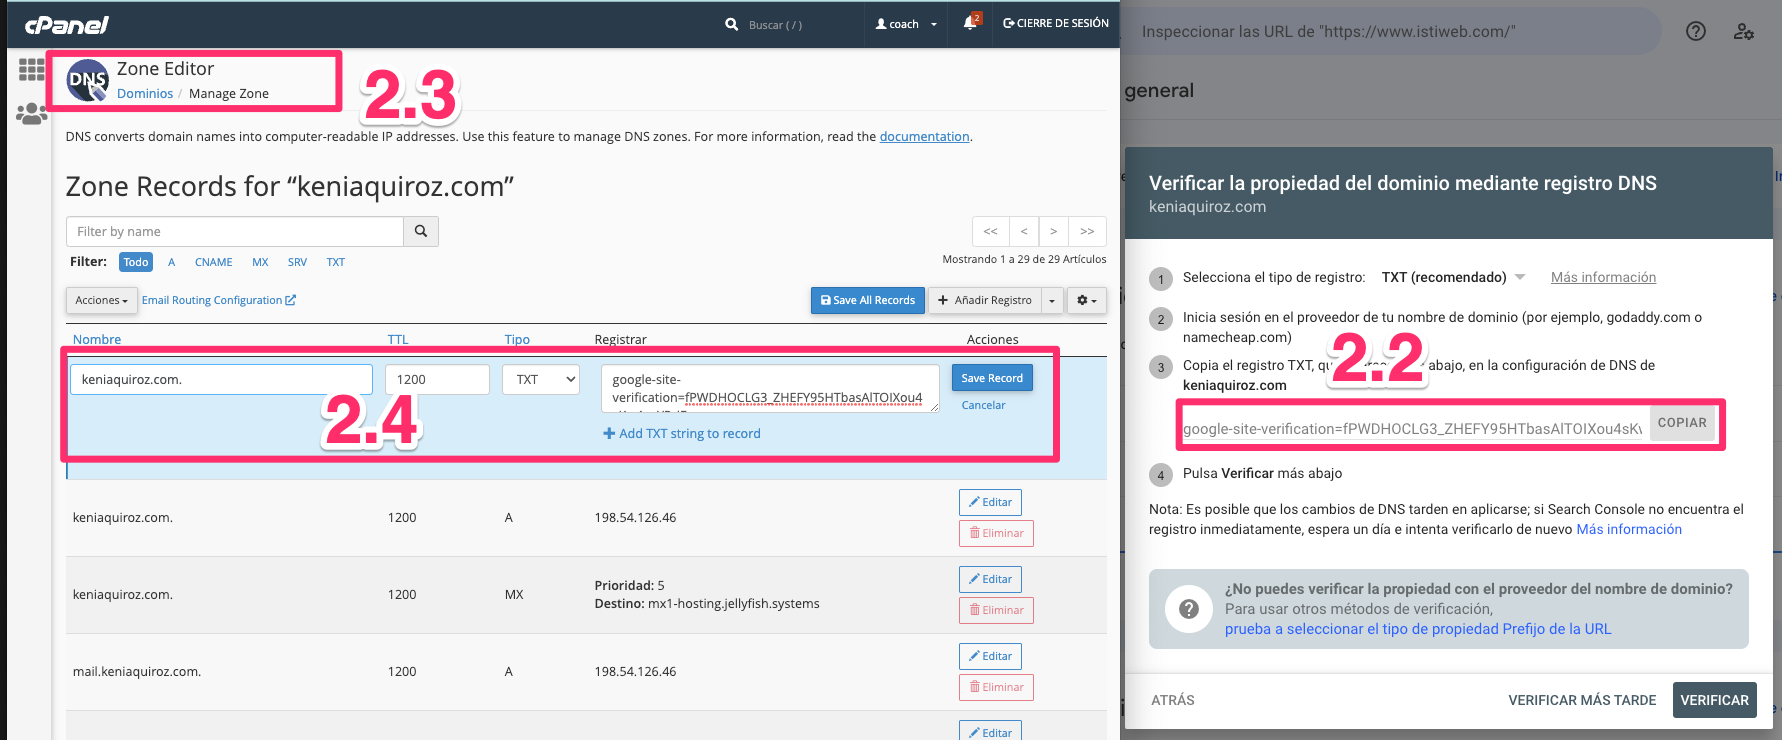Open user settings icon in Search Console
Image resolution: width=1782 pixels, height=740 pixels.
[x=1744, y=31]
